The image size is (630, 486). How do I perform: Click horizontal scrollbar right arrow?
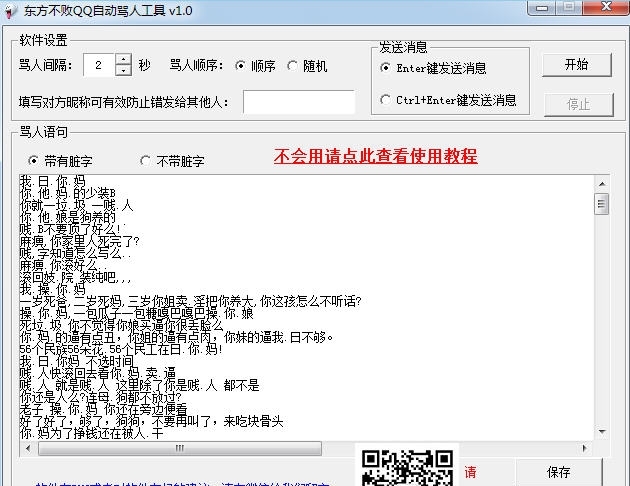585,448
